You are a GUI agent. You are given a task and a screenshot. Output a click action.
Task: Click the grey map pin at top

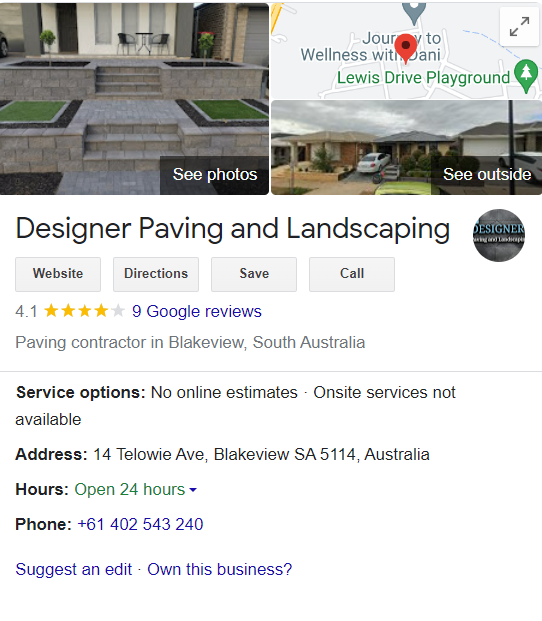tap(414, 13)
